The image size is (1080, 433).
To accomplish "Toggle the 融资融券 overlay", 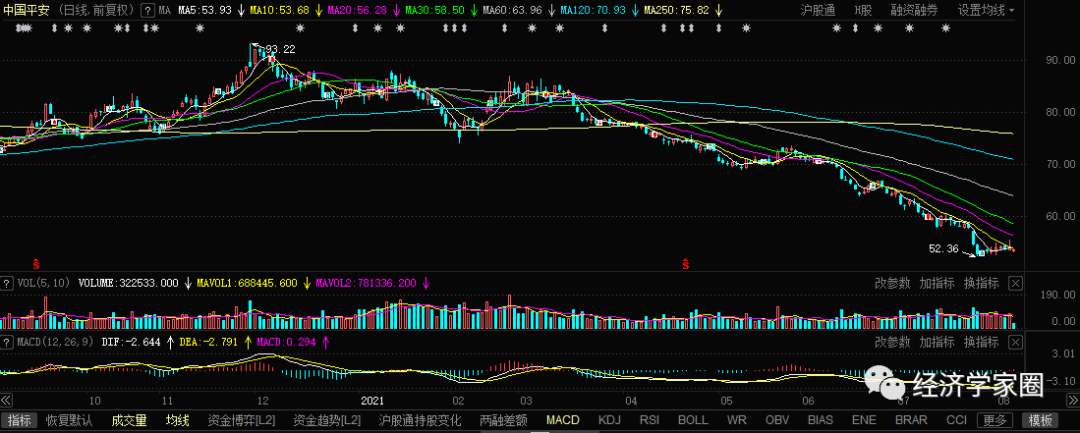I will pyautogui.click(x=914, y=10).
